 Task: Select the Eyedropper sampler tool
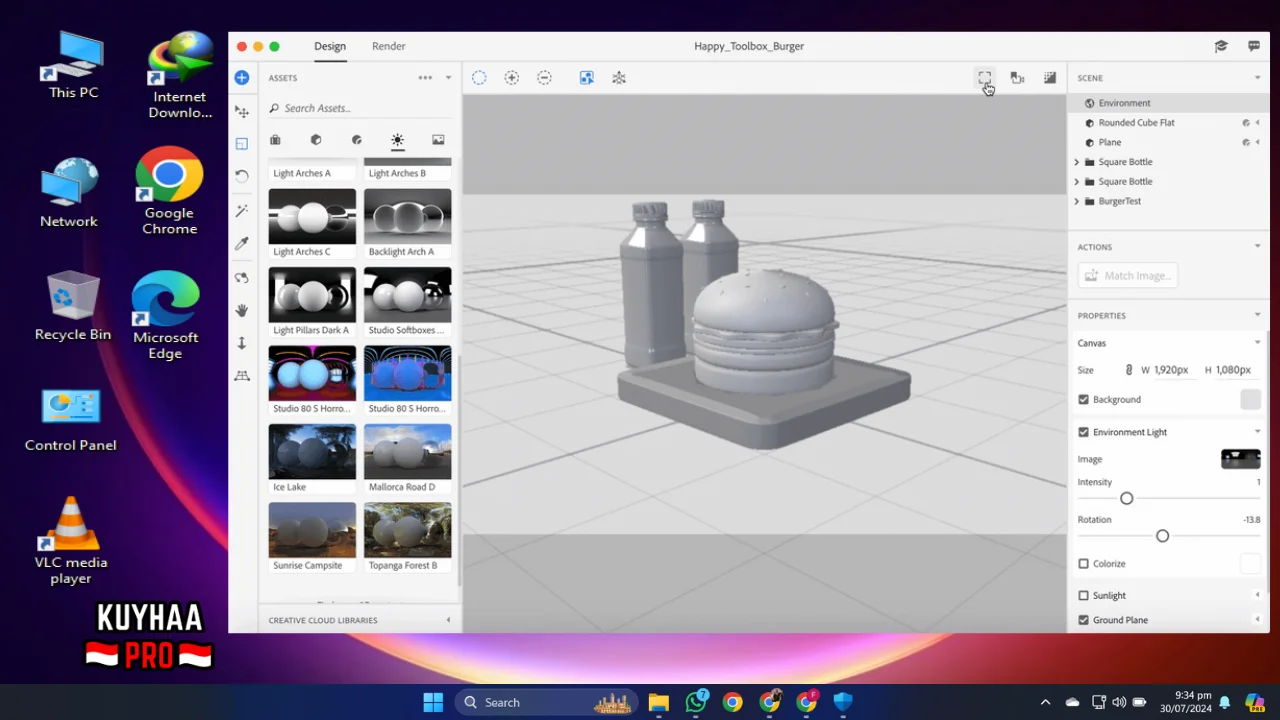(242, 244)
